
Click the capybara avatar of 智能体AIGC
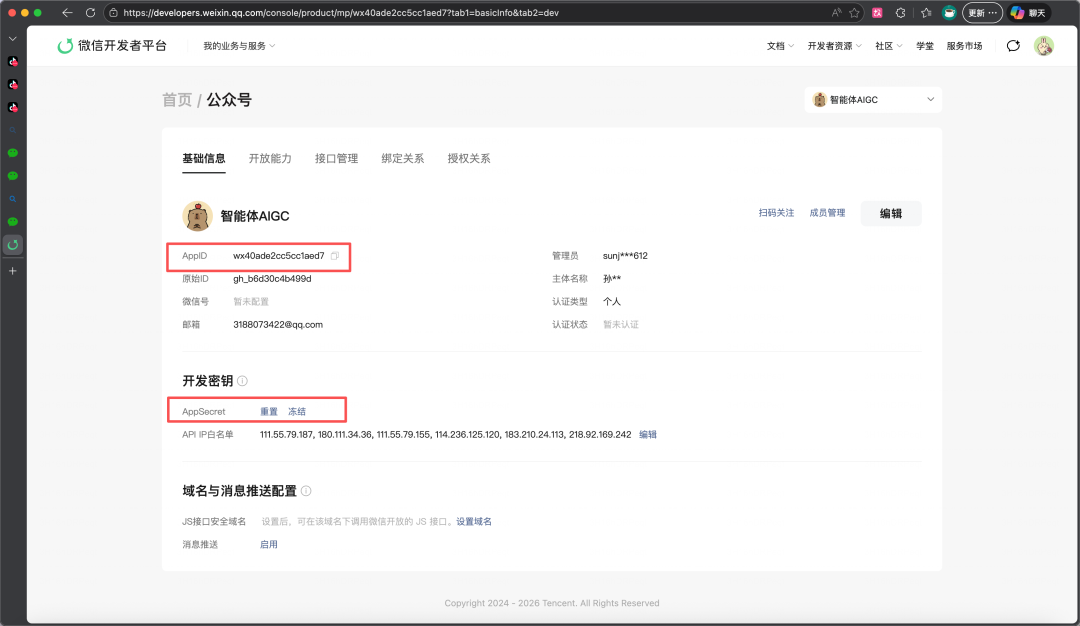click(197, 216)
